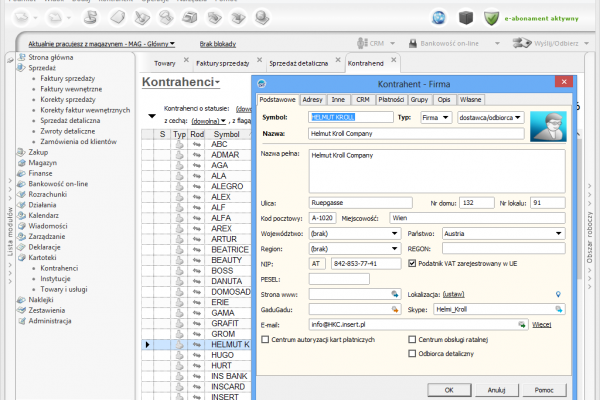Select Magazyn in the module tree
Screen dimensions: 600x400
tap(43, 161)
